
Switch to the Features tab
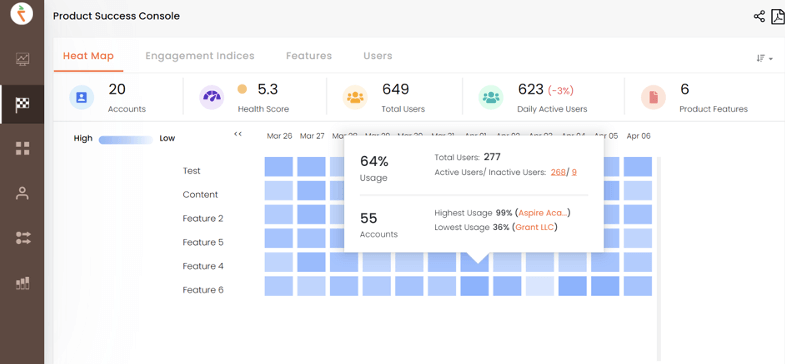point(309,56)
